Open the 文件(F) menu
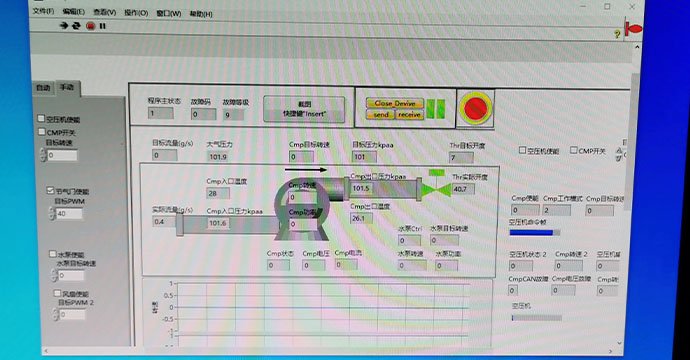This screenshot has height=360, width=690. tap(44, 11)
